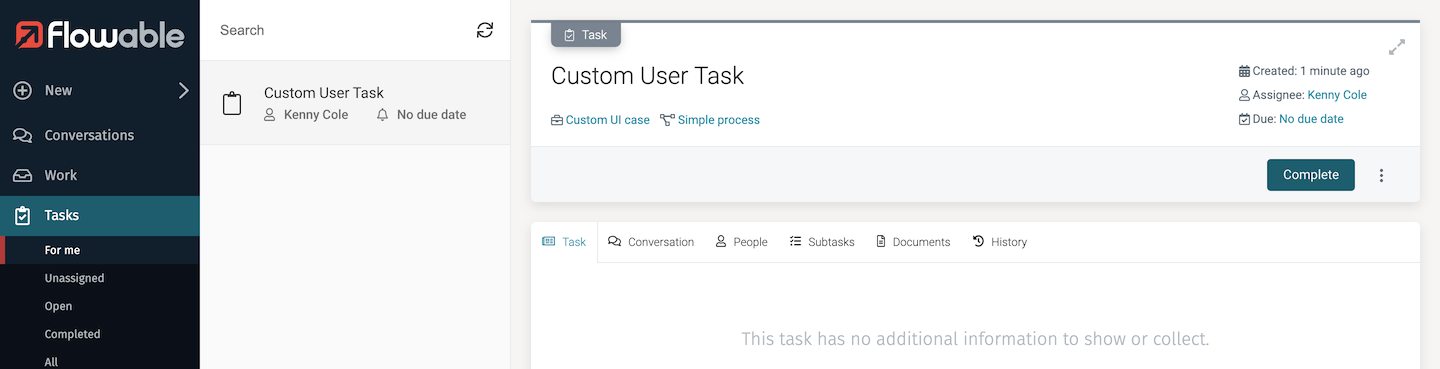Open the Documents tab
Screen dimensions: 1440x369
click(x=913, y=242)
